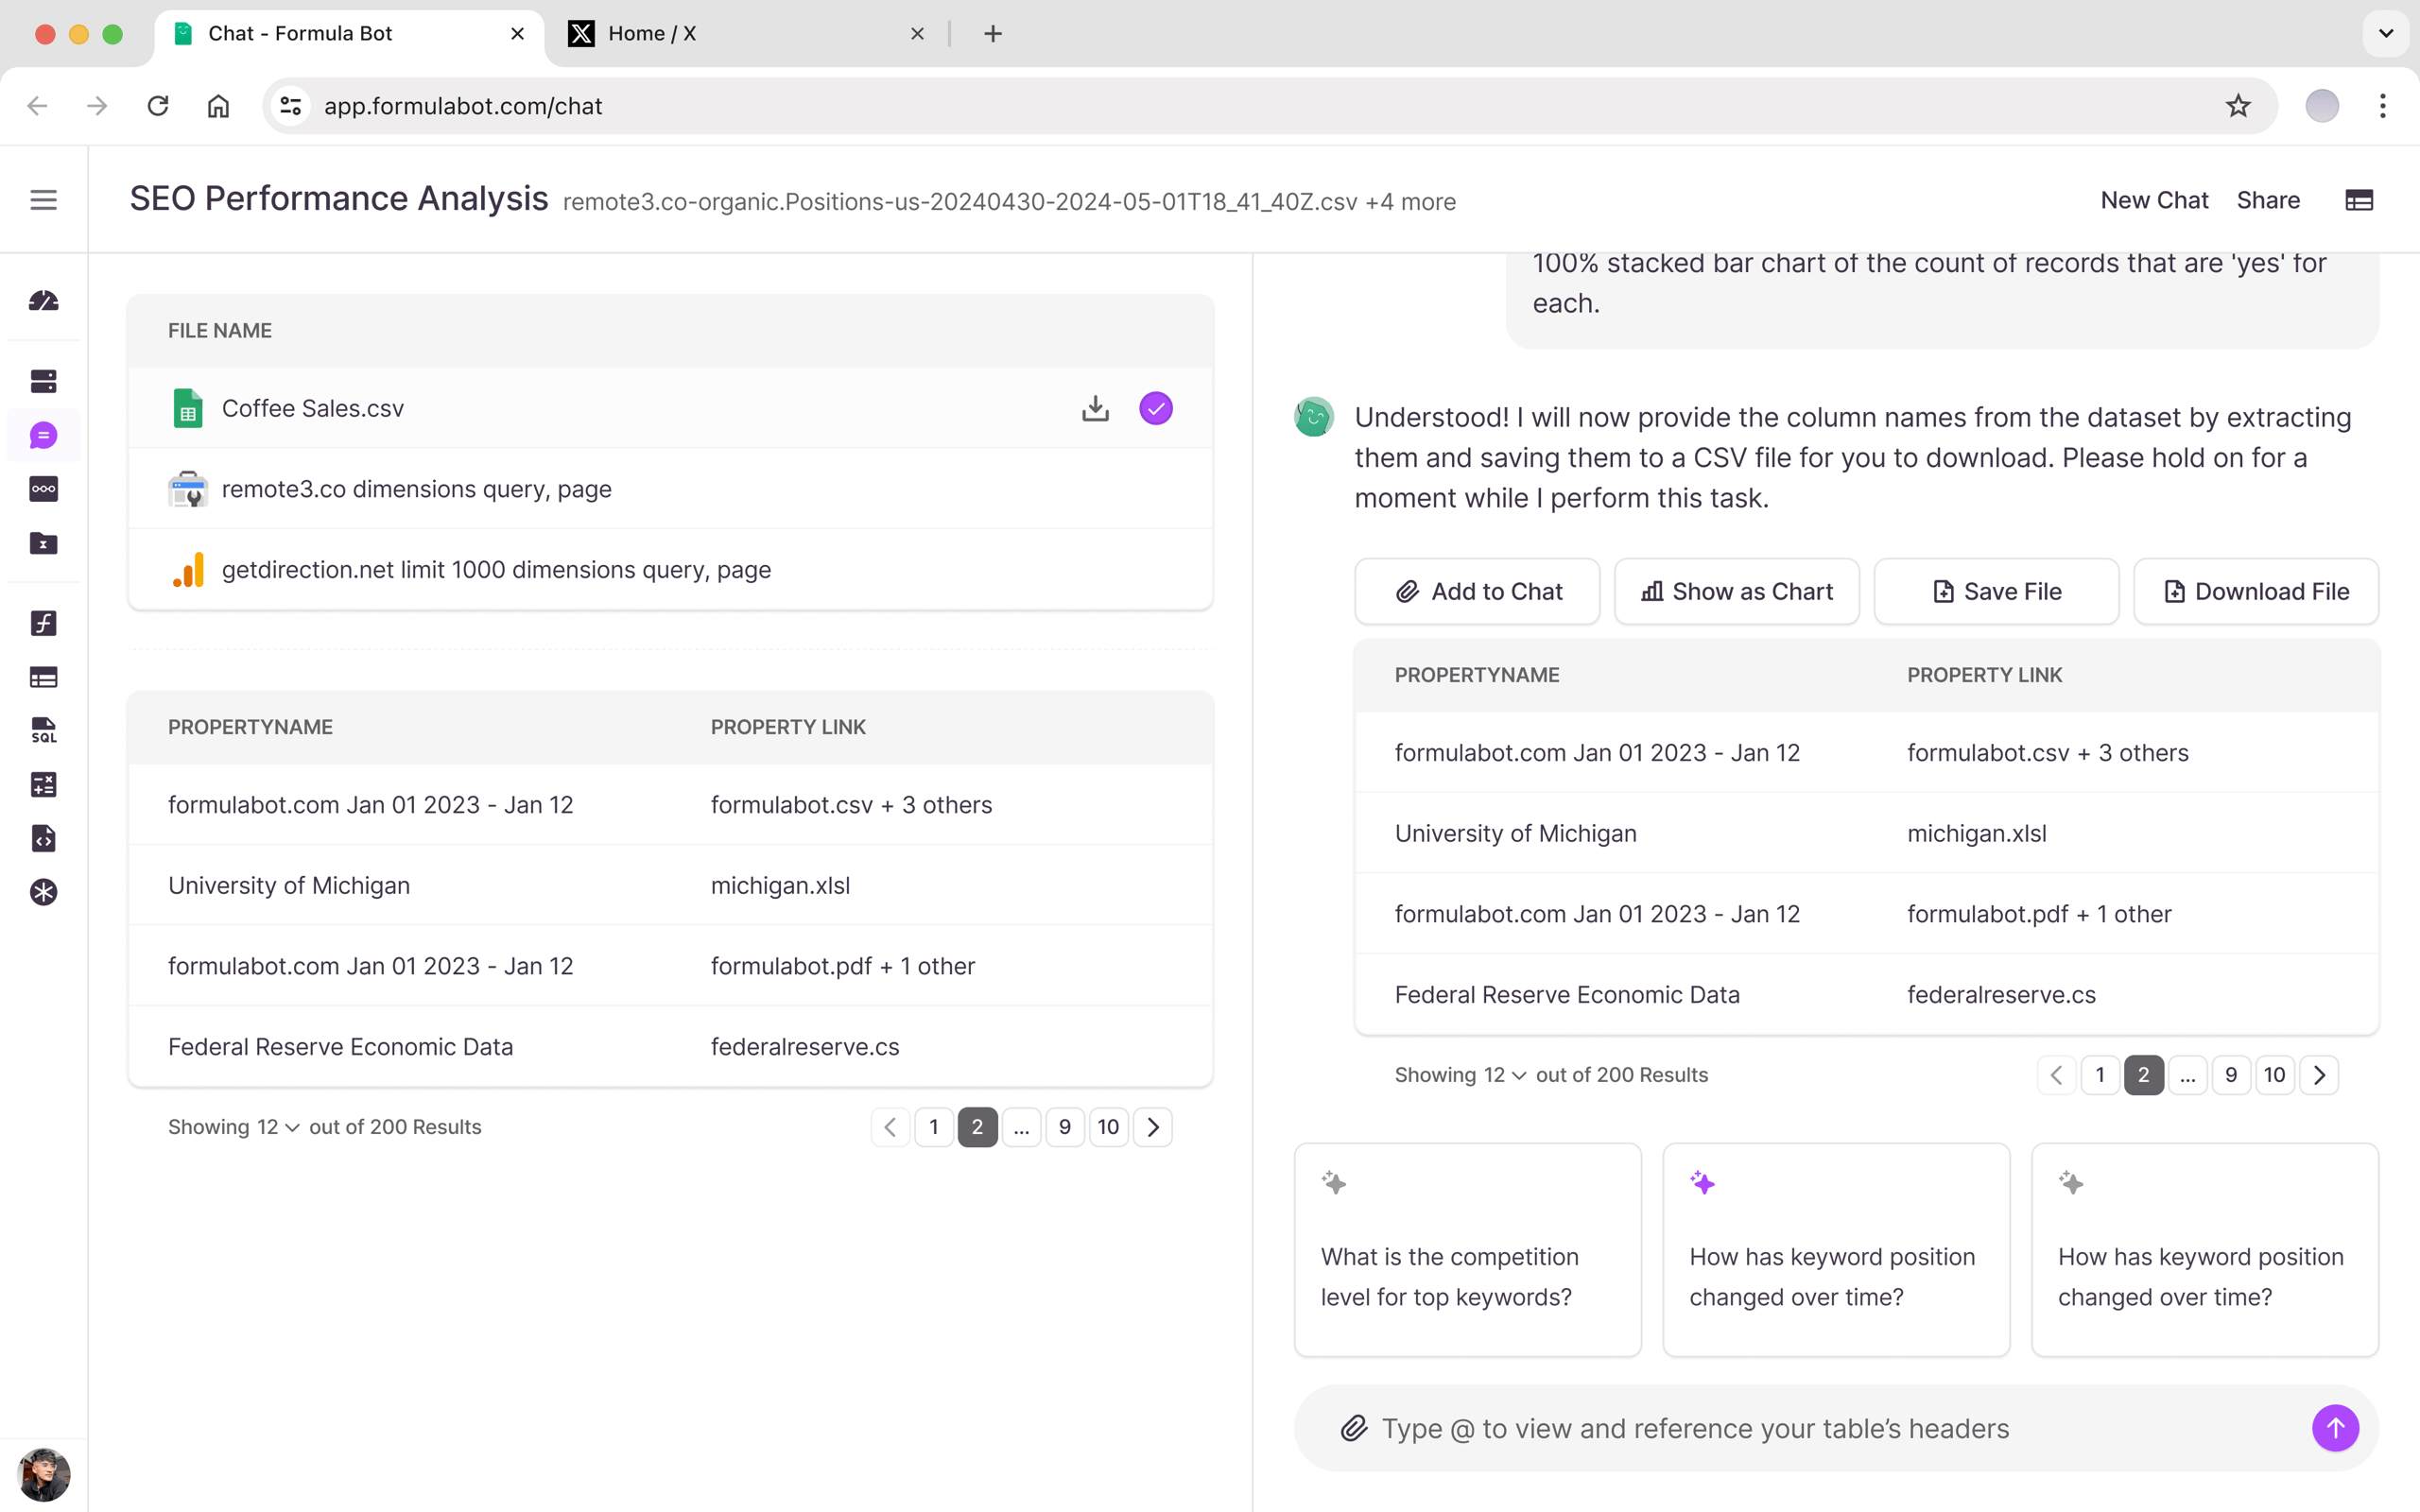Open rows-per-page dropdown in chat table
2420x1512 pixels.
click(x=1504, y=1075)
